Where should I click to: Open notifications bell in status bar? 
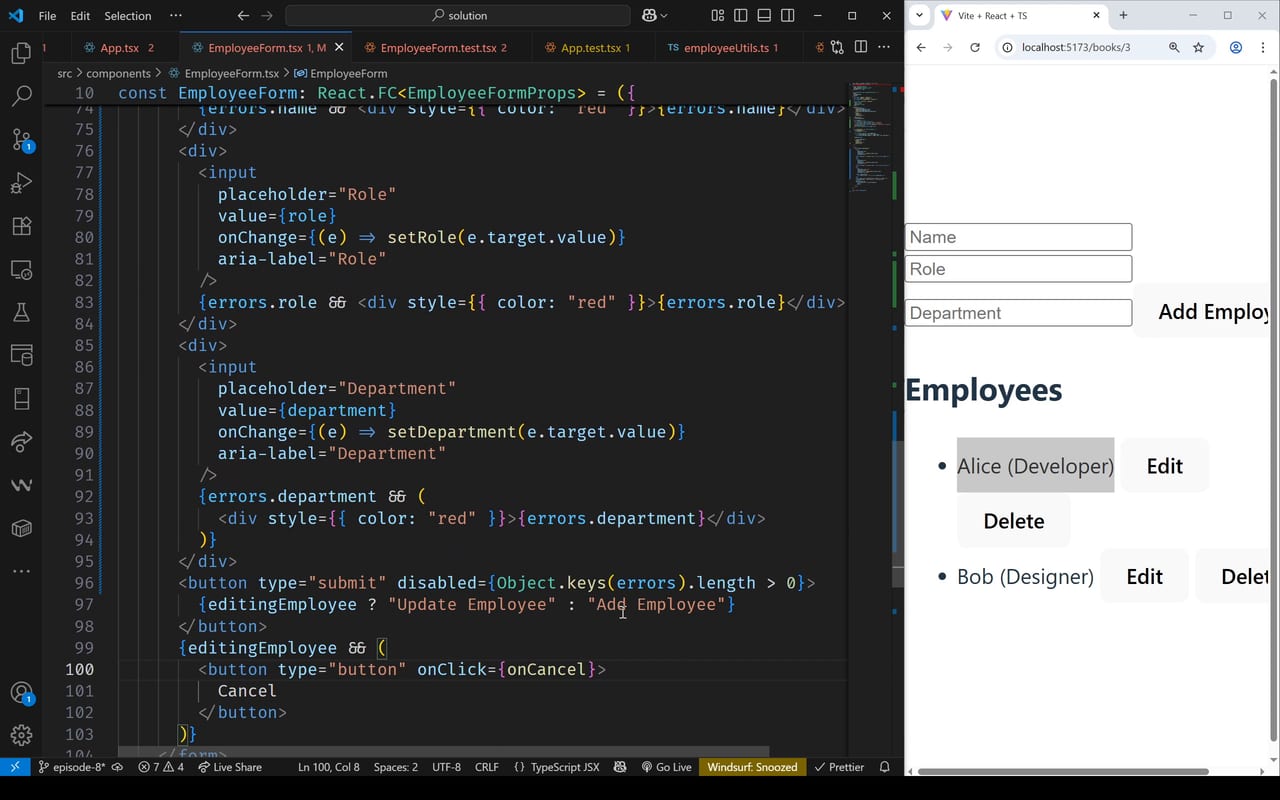[x=884, y=767]
